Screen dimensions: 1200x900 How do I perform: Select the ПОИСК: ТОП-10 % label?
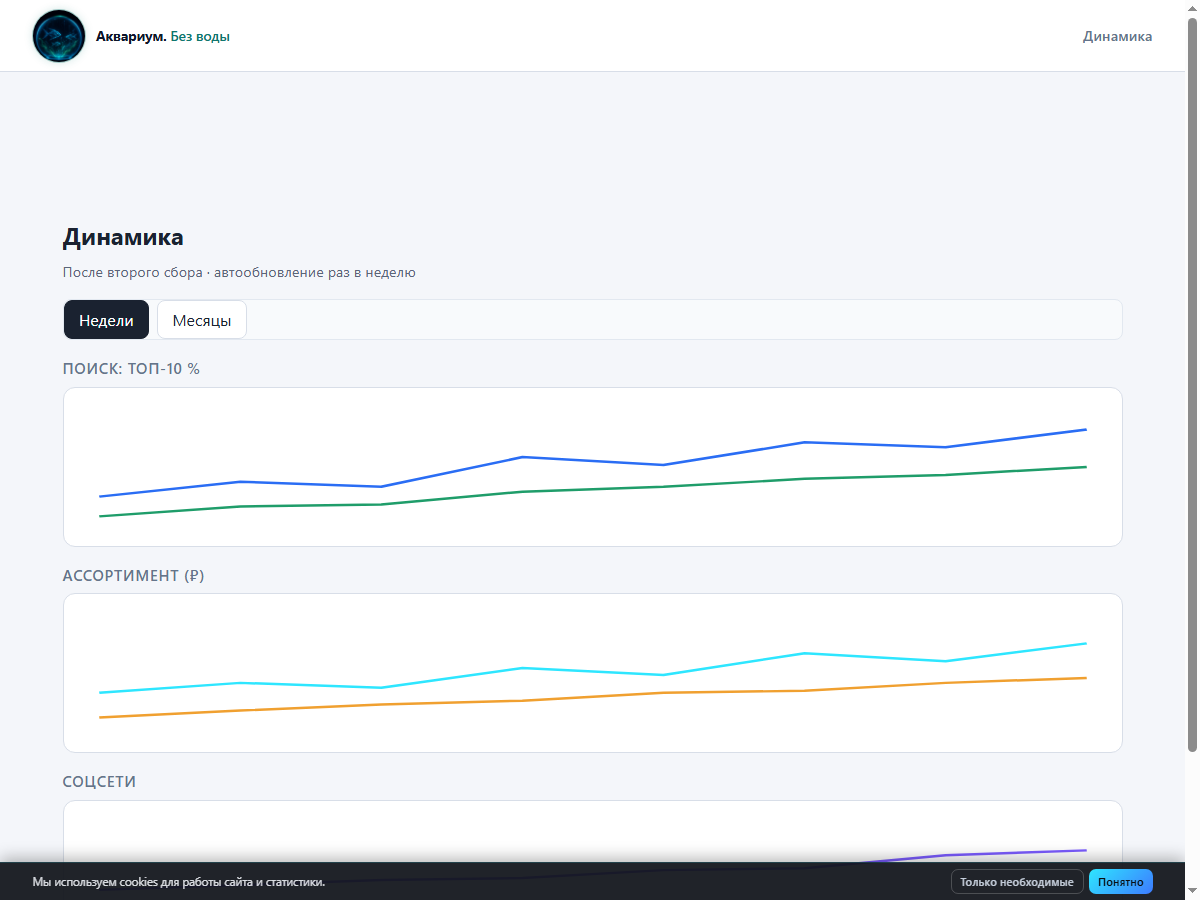(x=131, y=369)
